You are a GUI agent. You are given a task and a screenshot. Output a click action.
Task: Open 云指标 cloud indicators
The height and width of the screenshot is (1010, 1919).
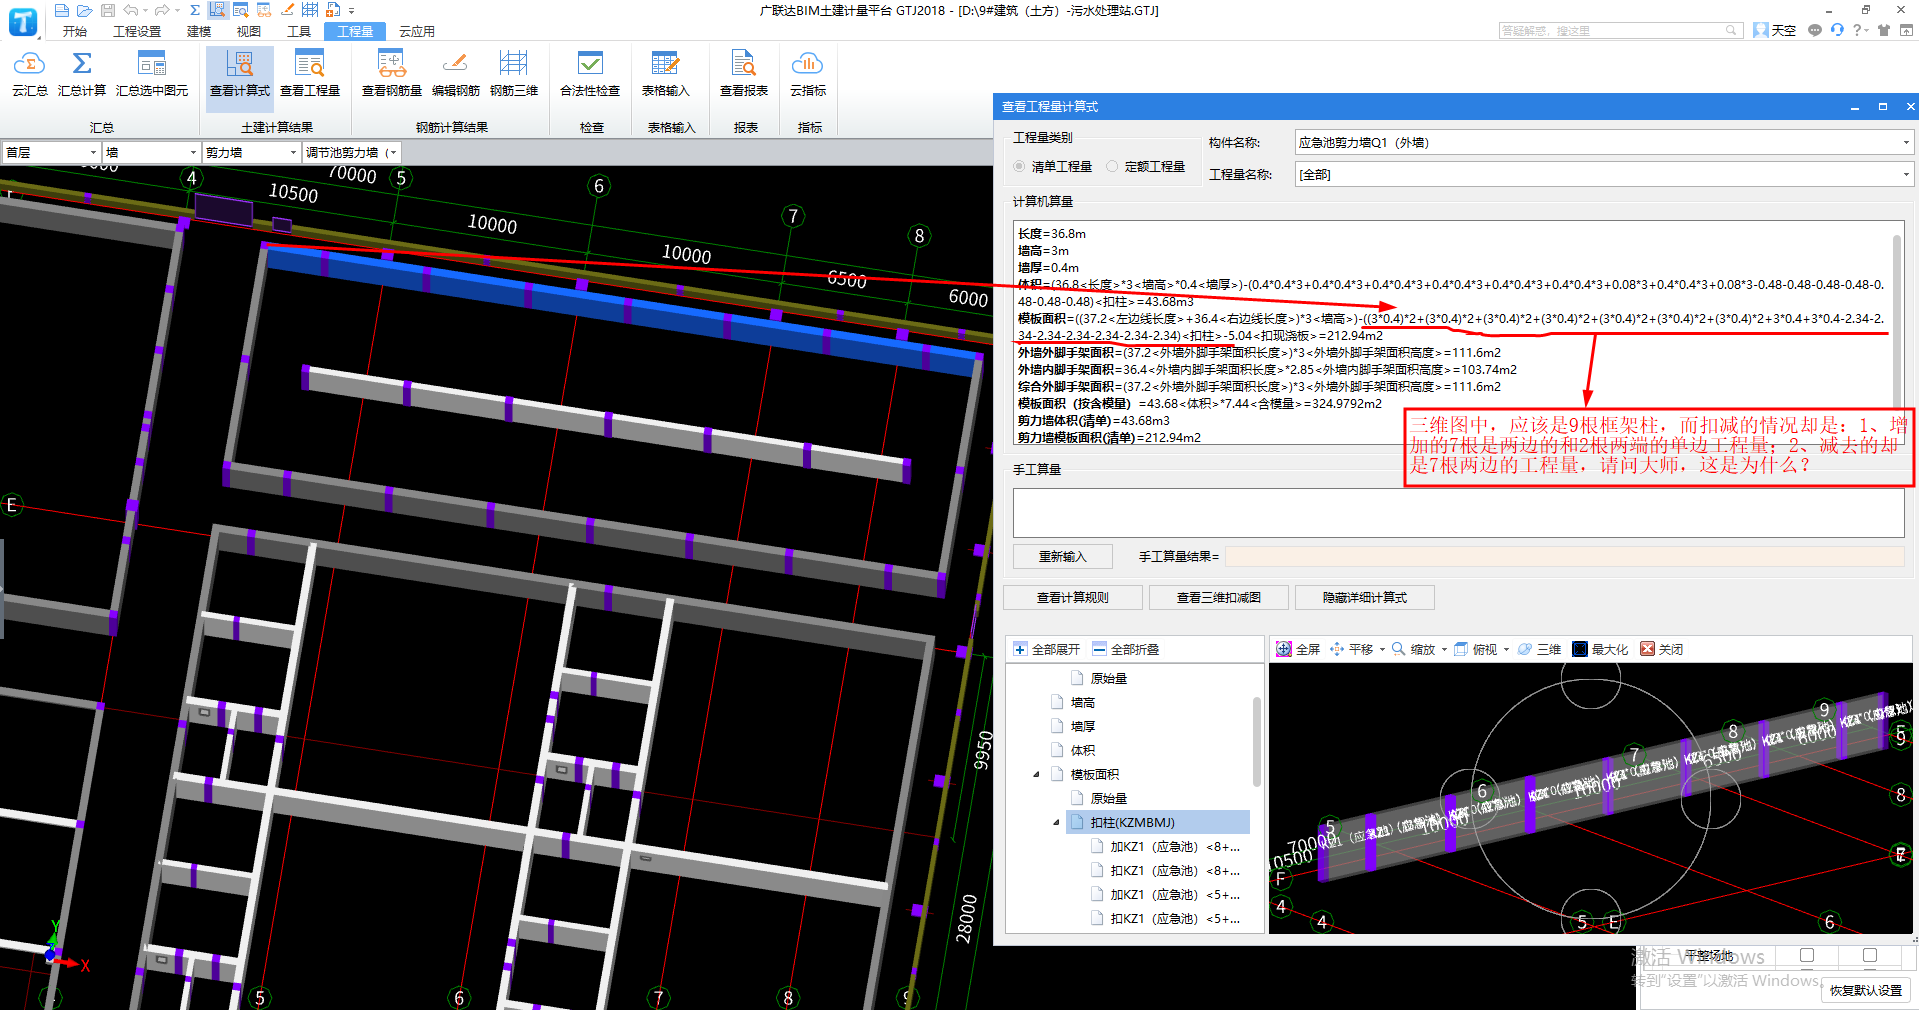click(x=808, y=75)
